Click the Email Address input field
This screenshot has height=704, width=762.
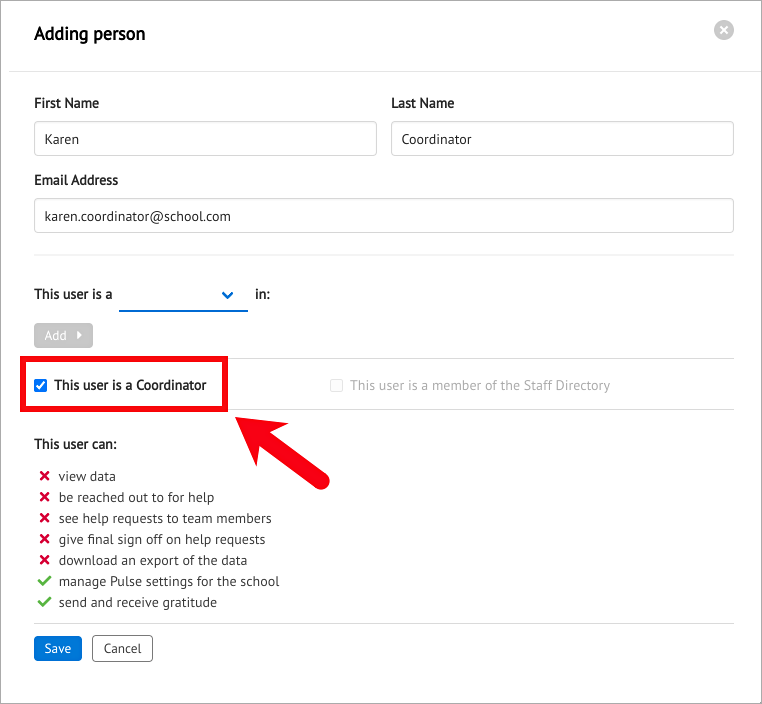pyautogui.click(x=383, y=216)
